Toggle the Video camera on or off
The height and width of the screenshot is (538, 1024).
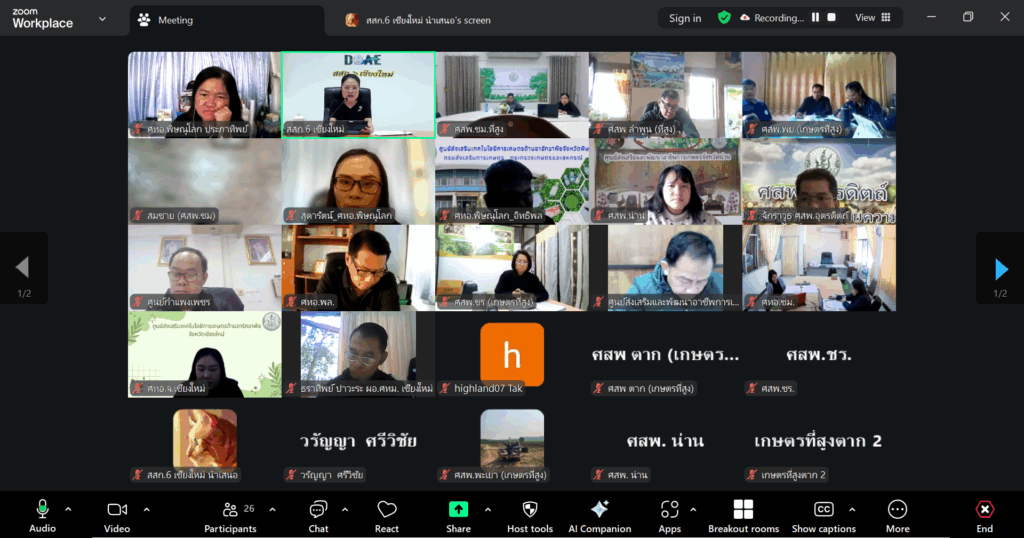click(x=117, y=514)
